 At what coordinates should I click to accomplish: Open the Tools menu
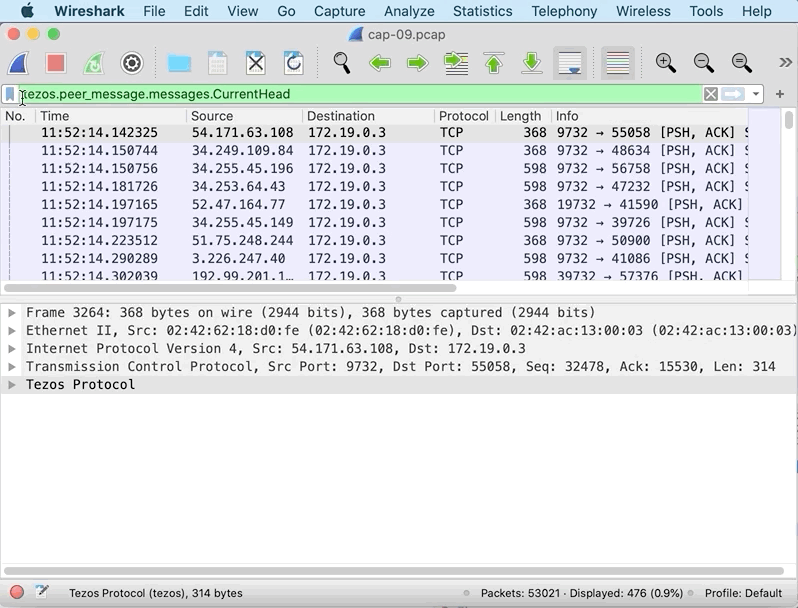point(706,11)
